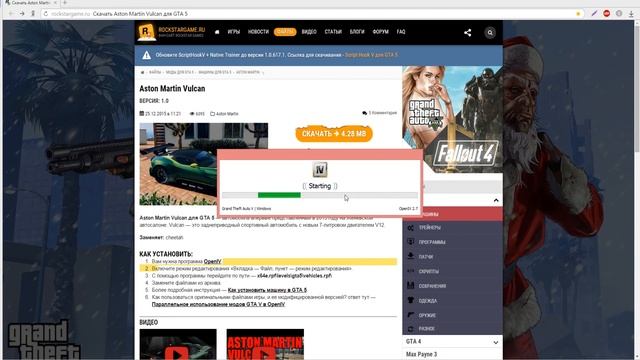Play the ASTON MARTIN VULCAN video thumbnail

coord(265,344)
